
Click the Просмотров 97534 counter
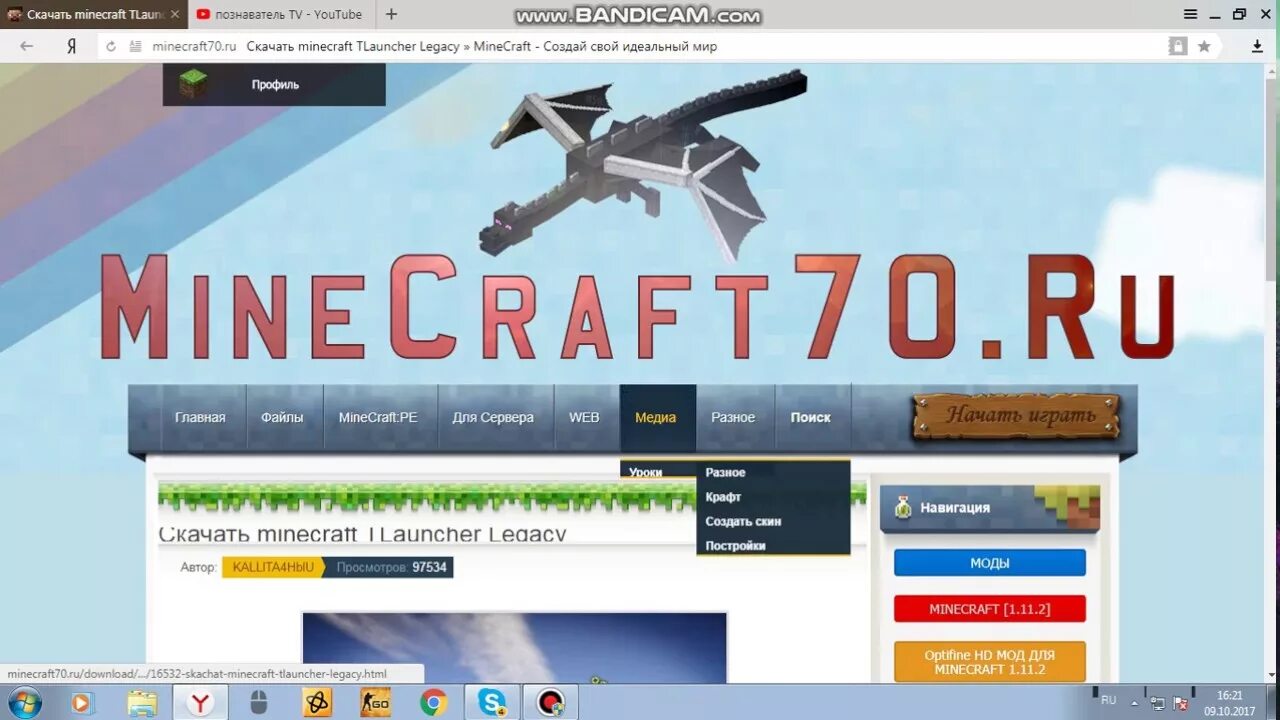(x=391, y=567)
